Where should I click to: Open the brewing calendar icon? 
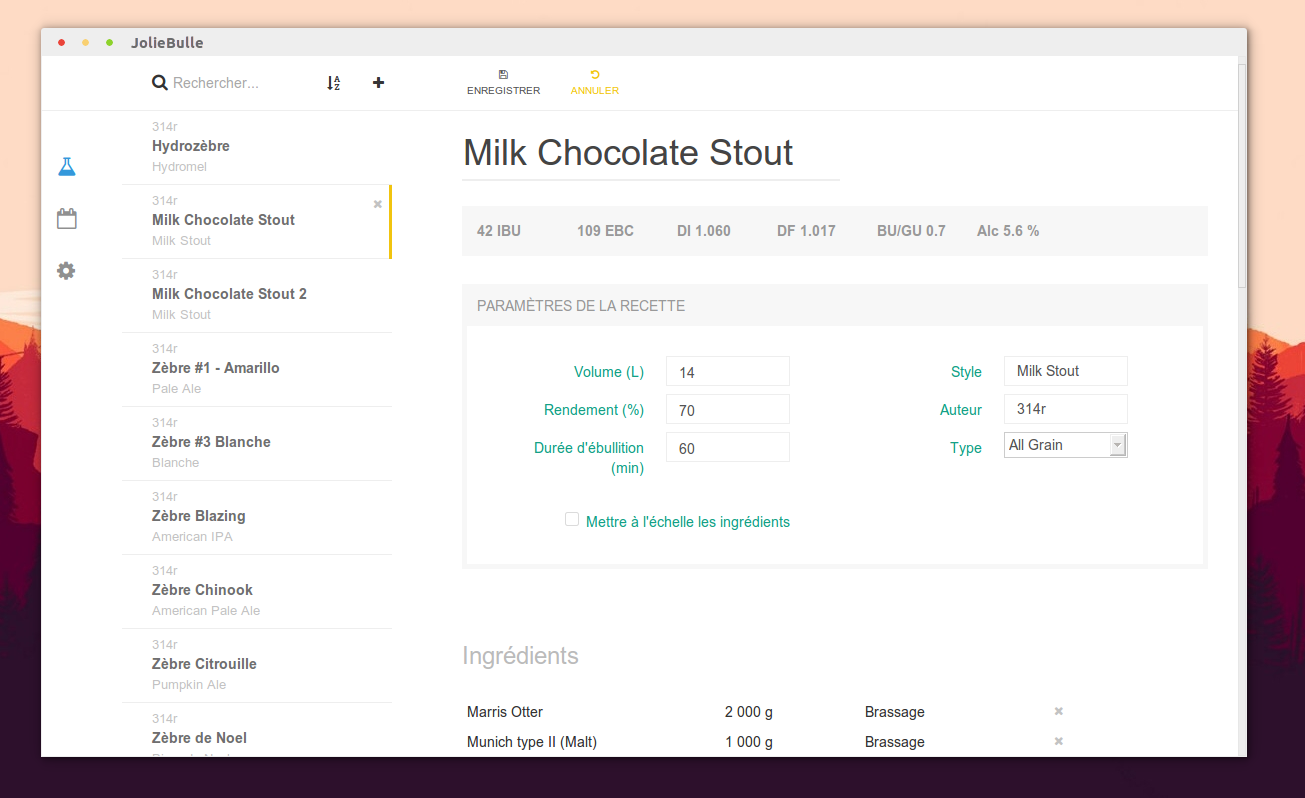(66, 219)
